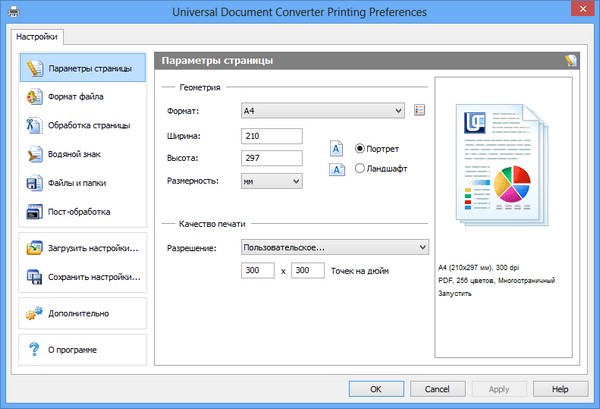Viewport: 600px width, 409px height.
Task: Open Дополнительно advanced settings
Action: point(33,313)
